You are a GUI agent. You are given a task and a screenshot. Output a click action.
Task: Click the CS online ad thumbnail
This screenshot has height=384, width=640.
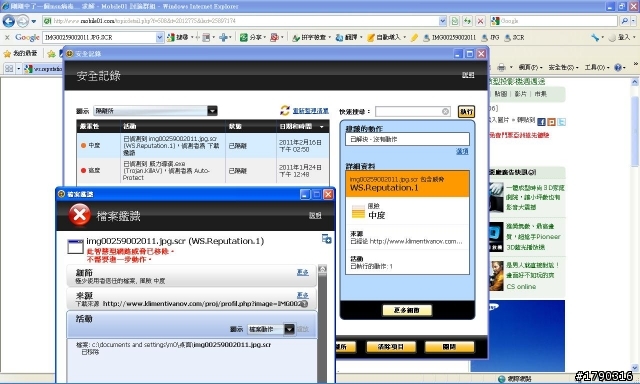tap(496, 275)
